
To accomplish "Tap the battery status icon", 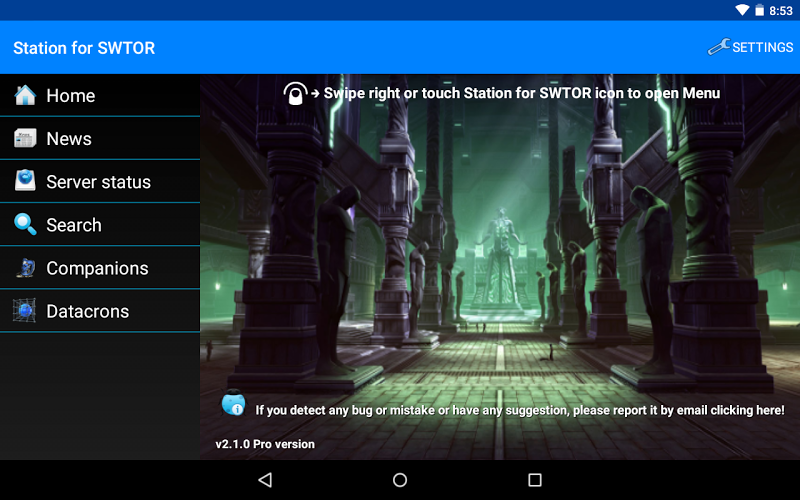I will [x=760, y=10].
